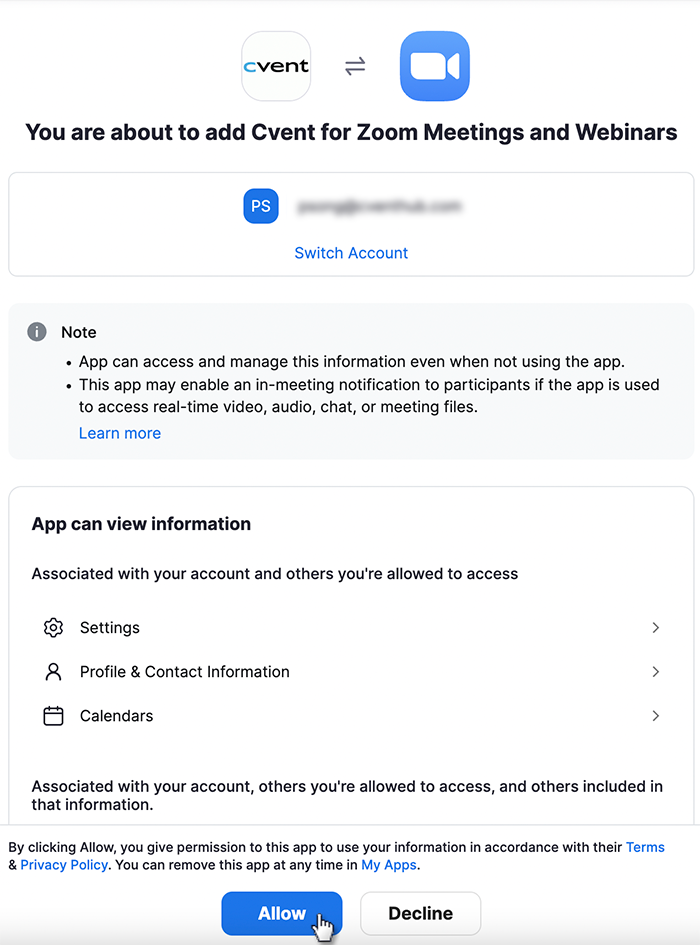Open the Privacy Policy link
Image resolution: width=700 pixels, height=945 pixels.
click(x=64, y=865)
